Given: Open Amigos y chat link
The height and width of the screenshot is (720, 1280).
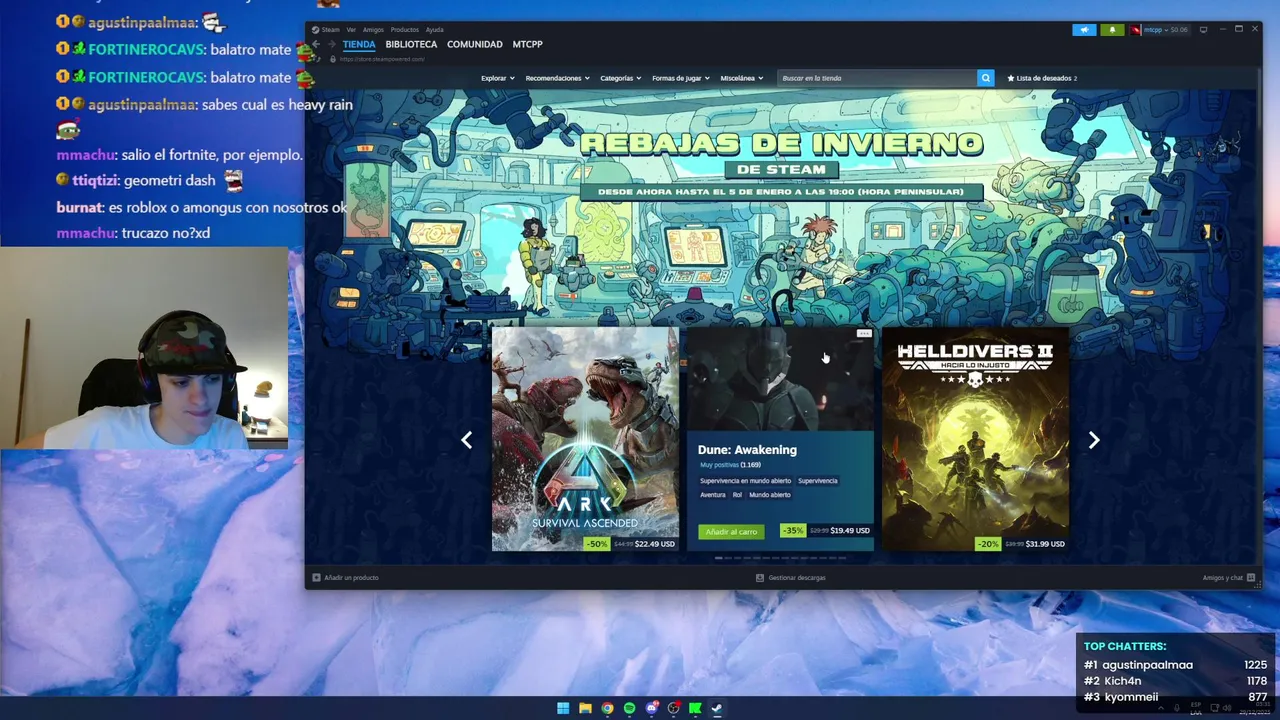Looking at the screenshot, I should tap(1222, 577).
